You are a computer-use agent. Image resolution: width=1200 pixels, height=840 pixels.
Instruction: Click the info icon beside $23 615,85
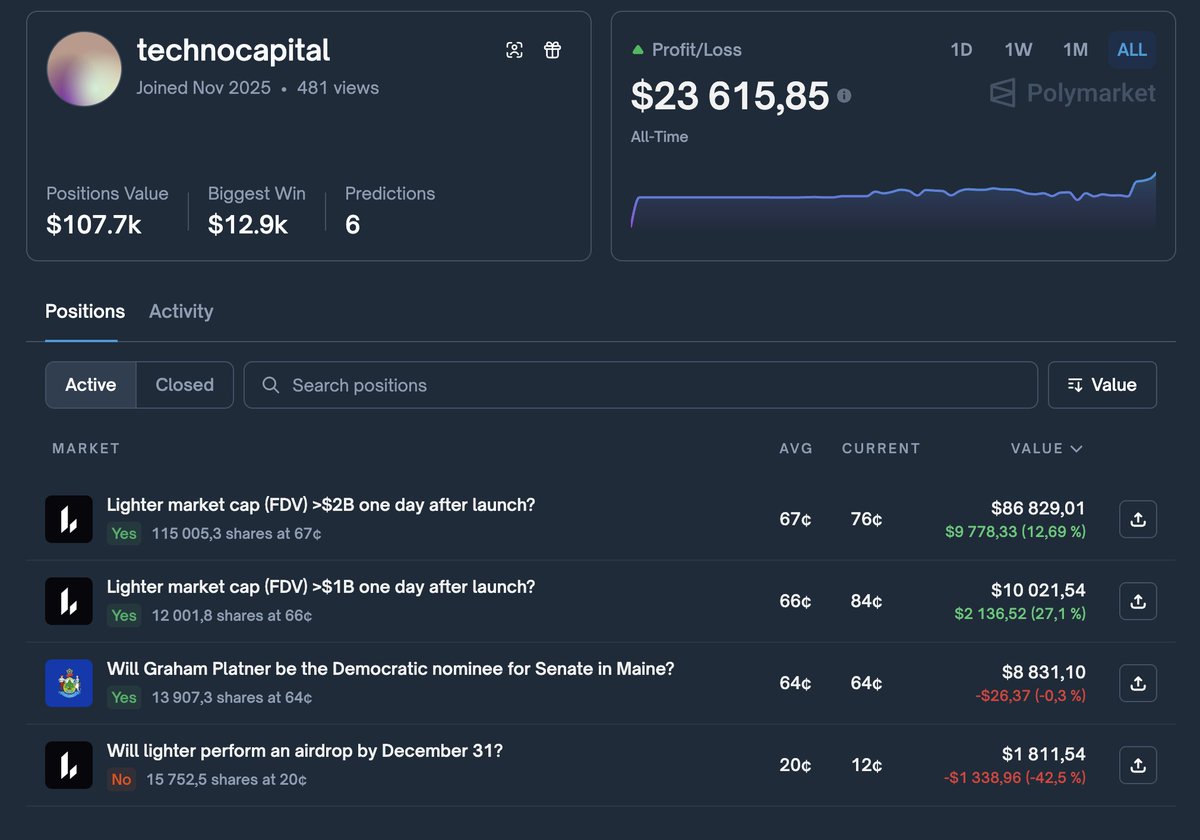(x=844, y=96)
